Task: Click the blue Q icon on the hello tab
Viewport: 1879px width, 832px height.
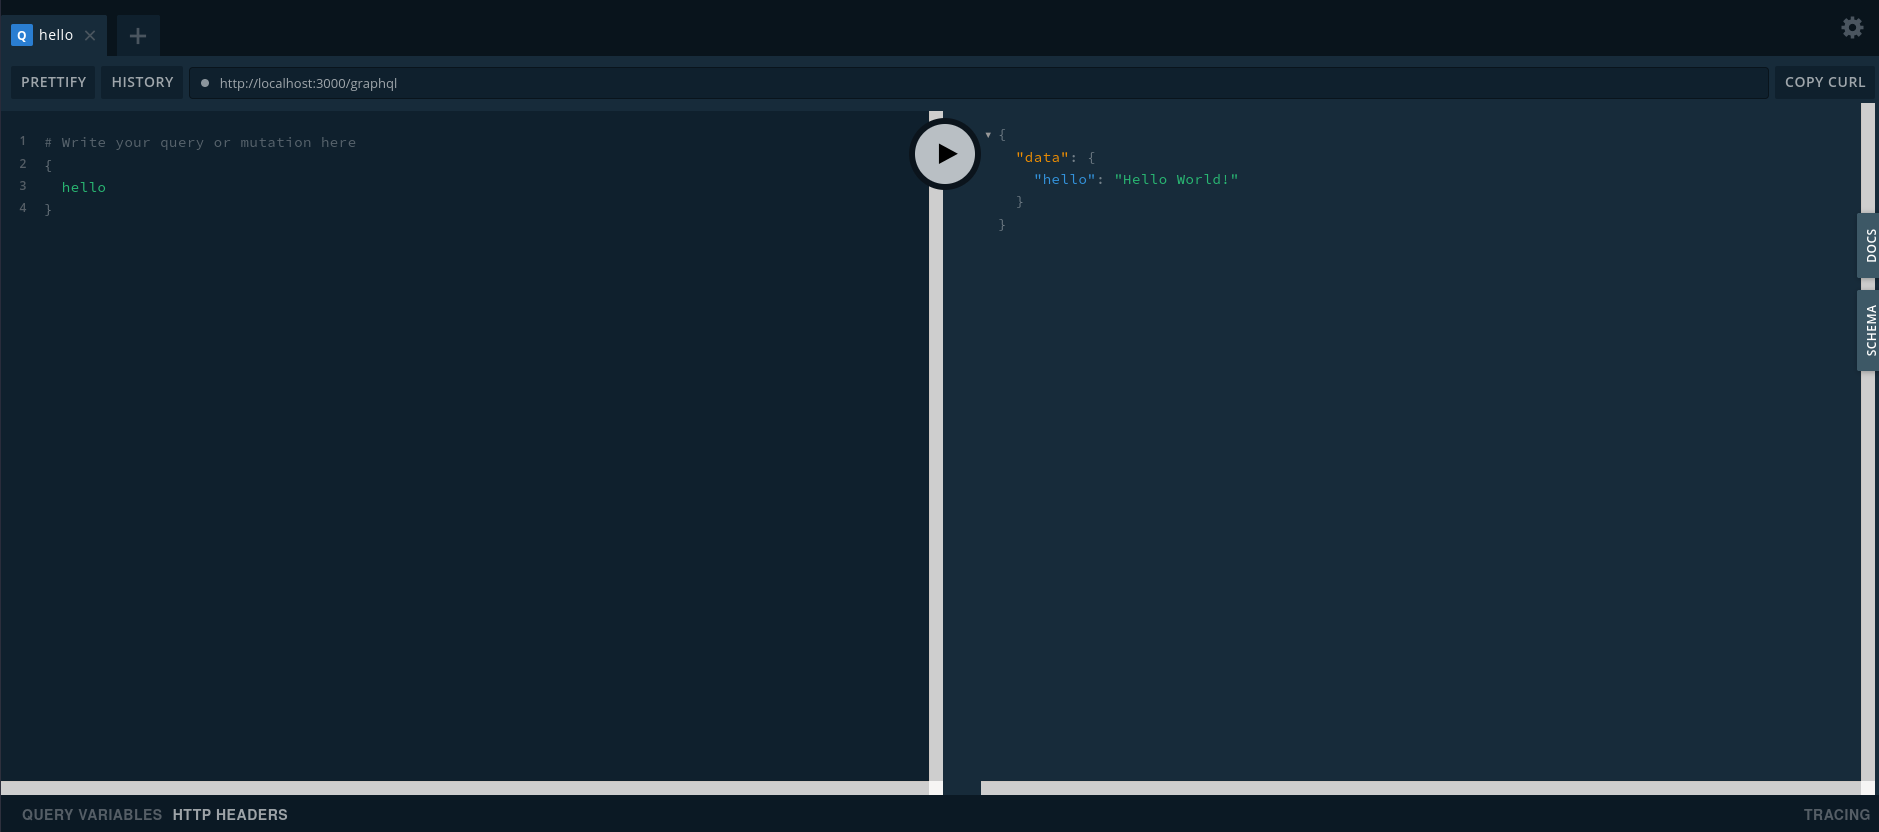Action: coord(21,35)
